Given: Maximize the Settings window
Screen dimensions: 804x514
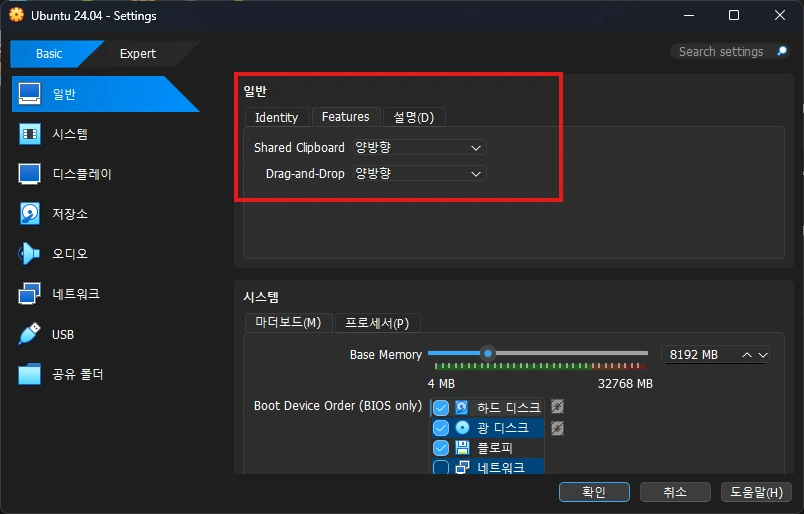Looking at the screenshot, I should pyautogui.click(x=734, y=15).
